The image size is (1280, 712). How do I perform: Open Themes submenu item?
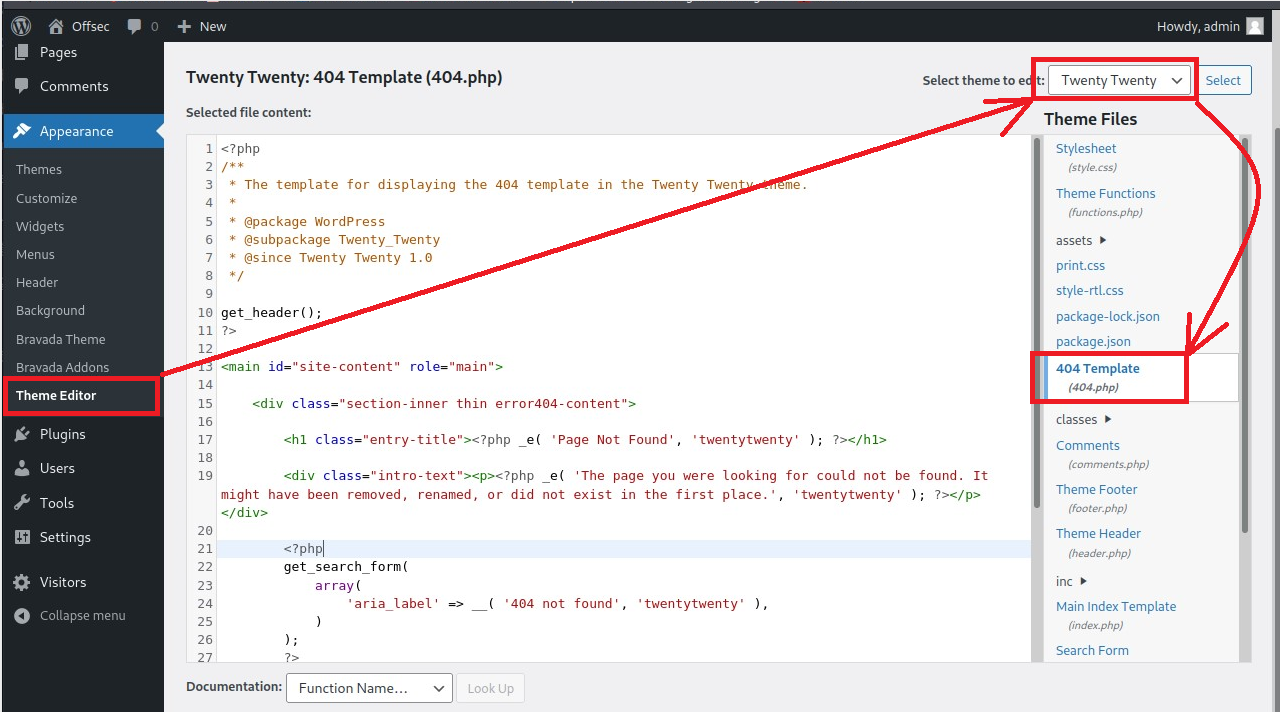click(39, 170)
